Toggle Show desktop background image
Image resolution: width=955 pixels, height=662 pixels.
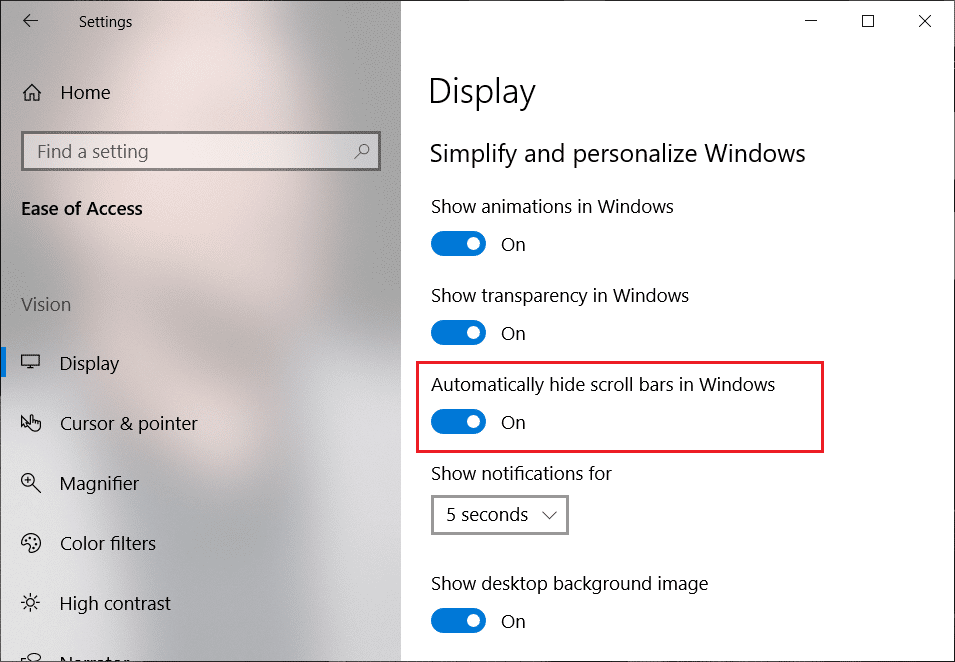pos(458,620)
